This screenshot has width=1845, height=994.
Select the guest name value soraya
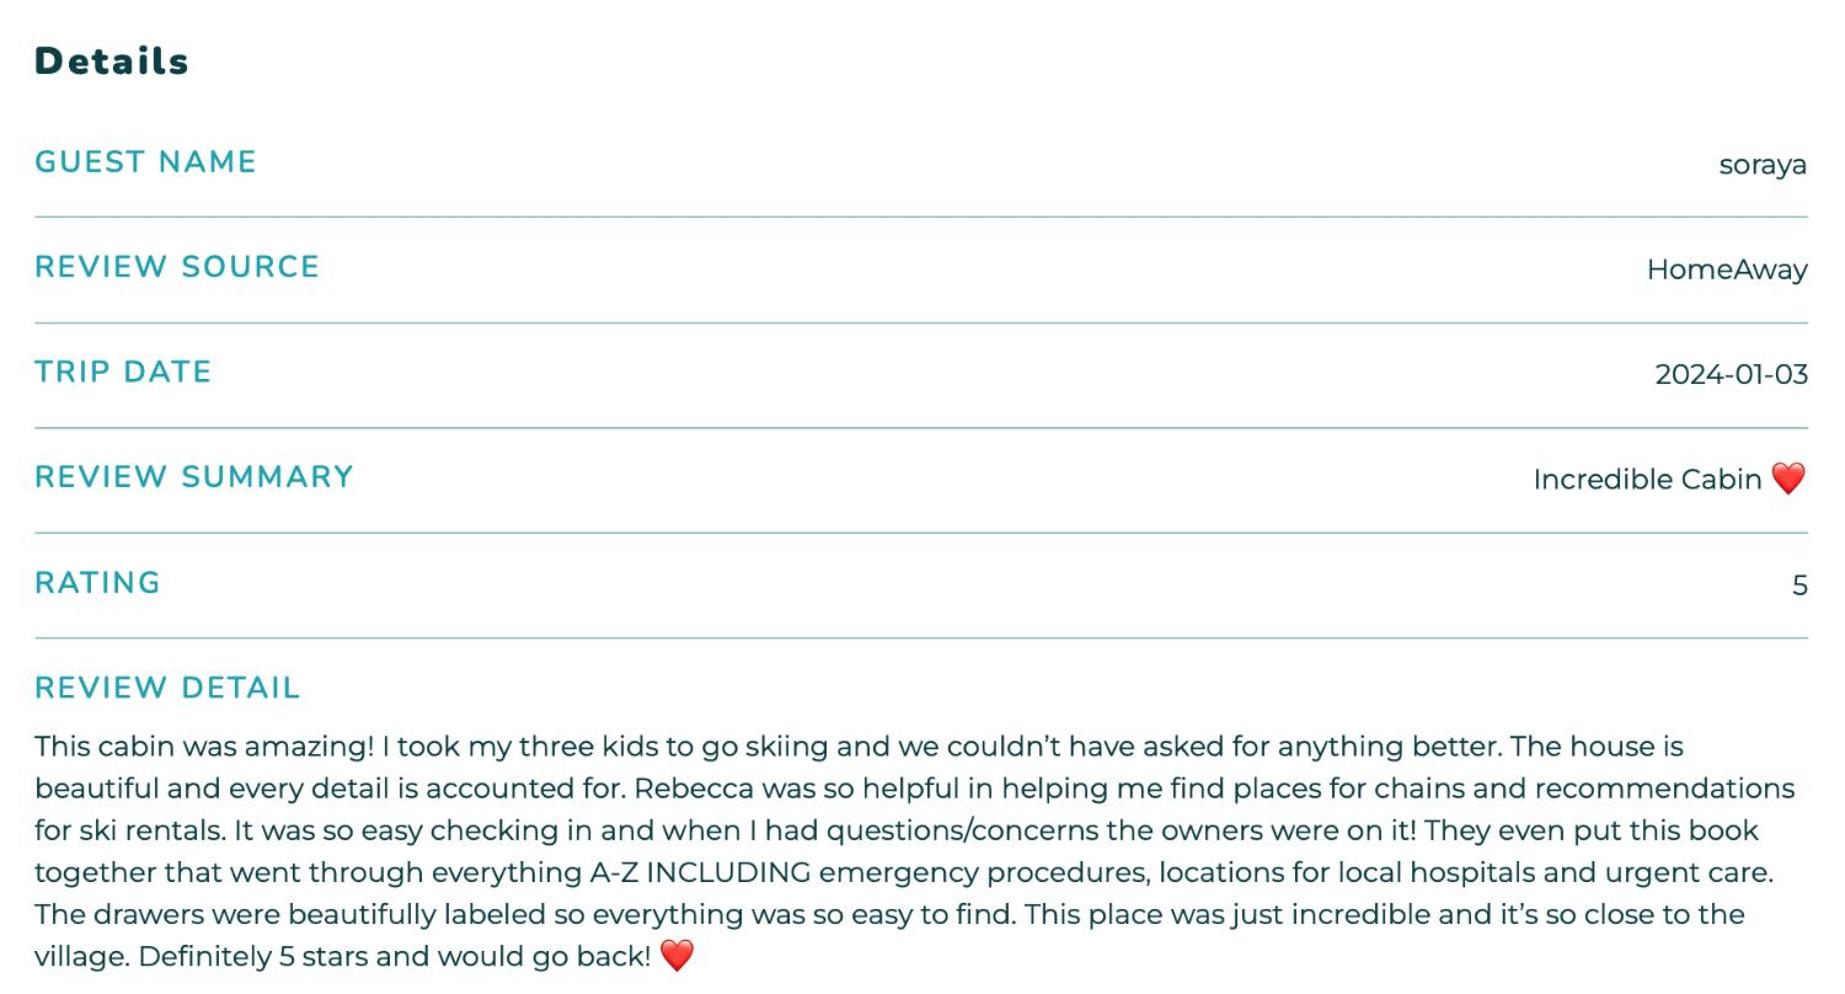pos(1762,165)
